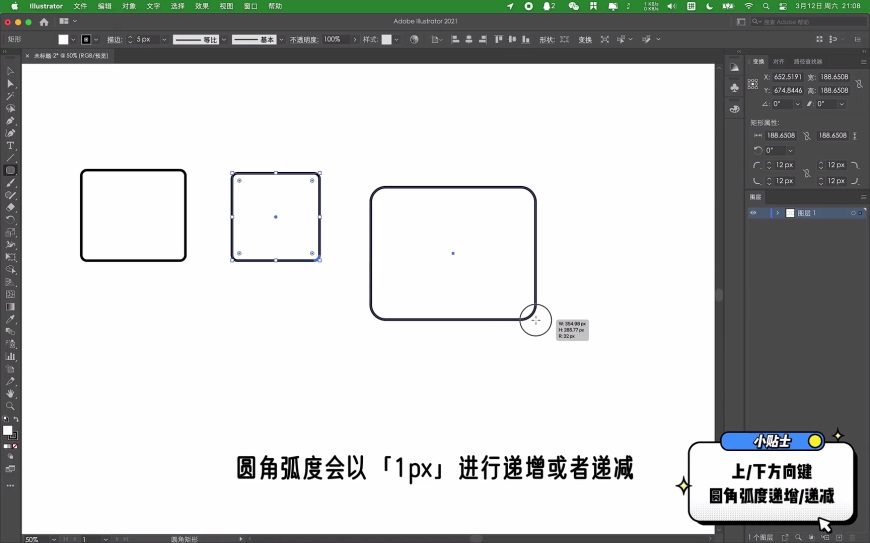Open the Edit Toolbar three-dots menu
Image resolution: width=870 pixels, height=543 pixels.
pyautogui.click(x=10, y=486)
